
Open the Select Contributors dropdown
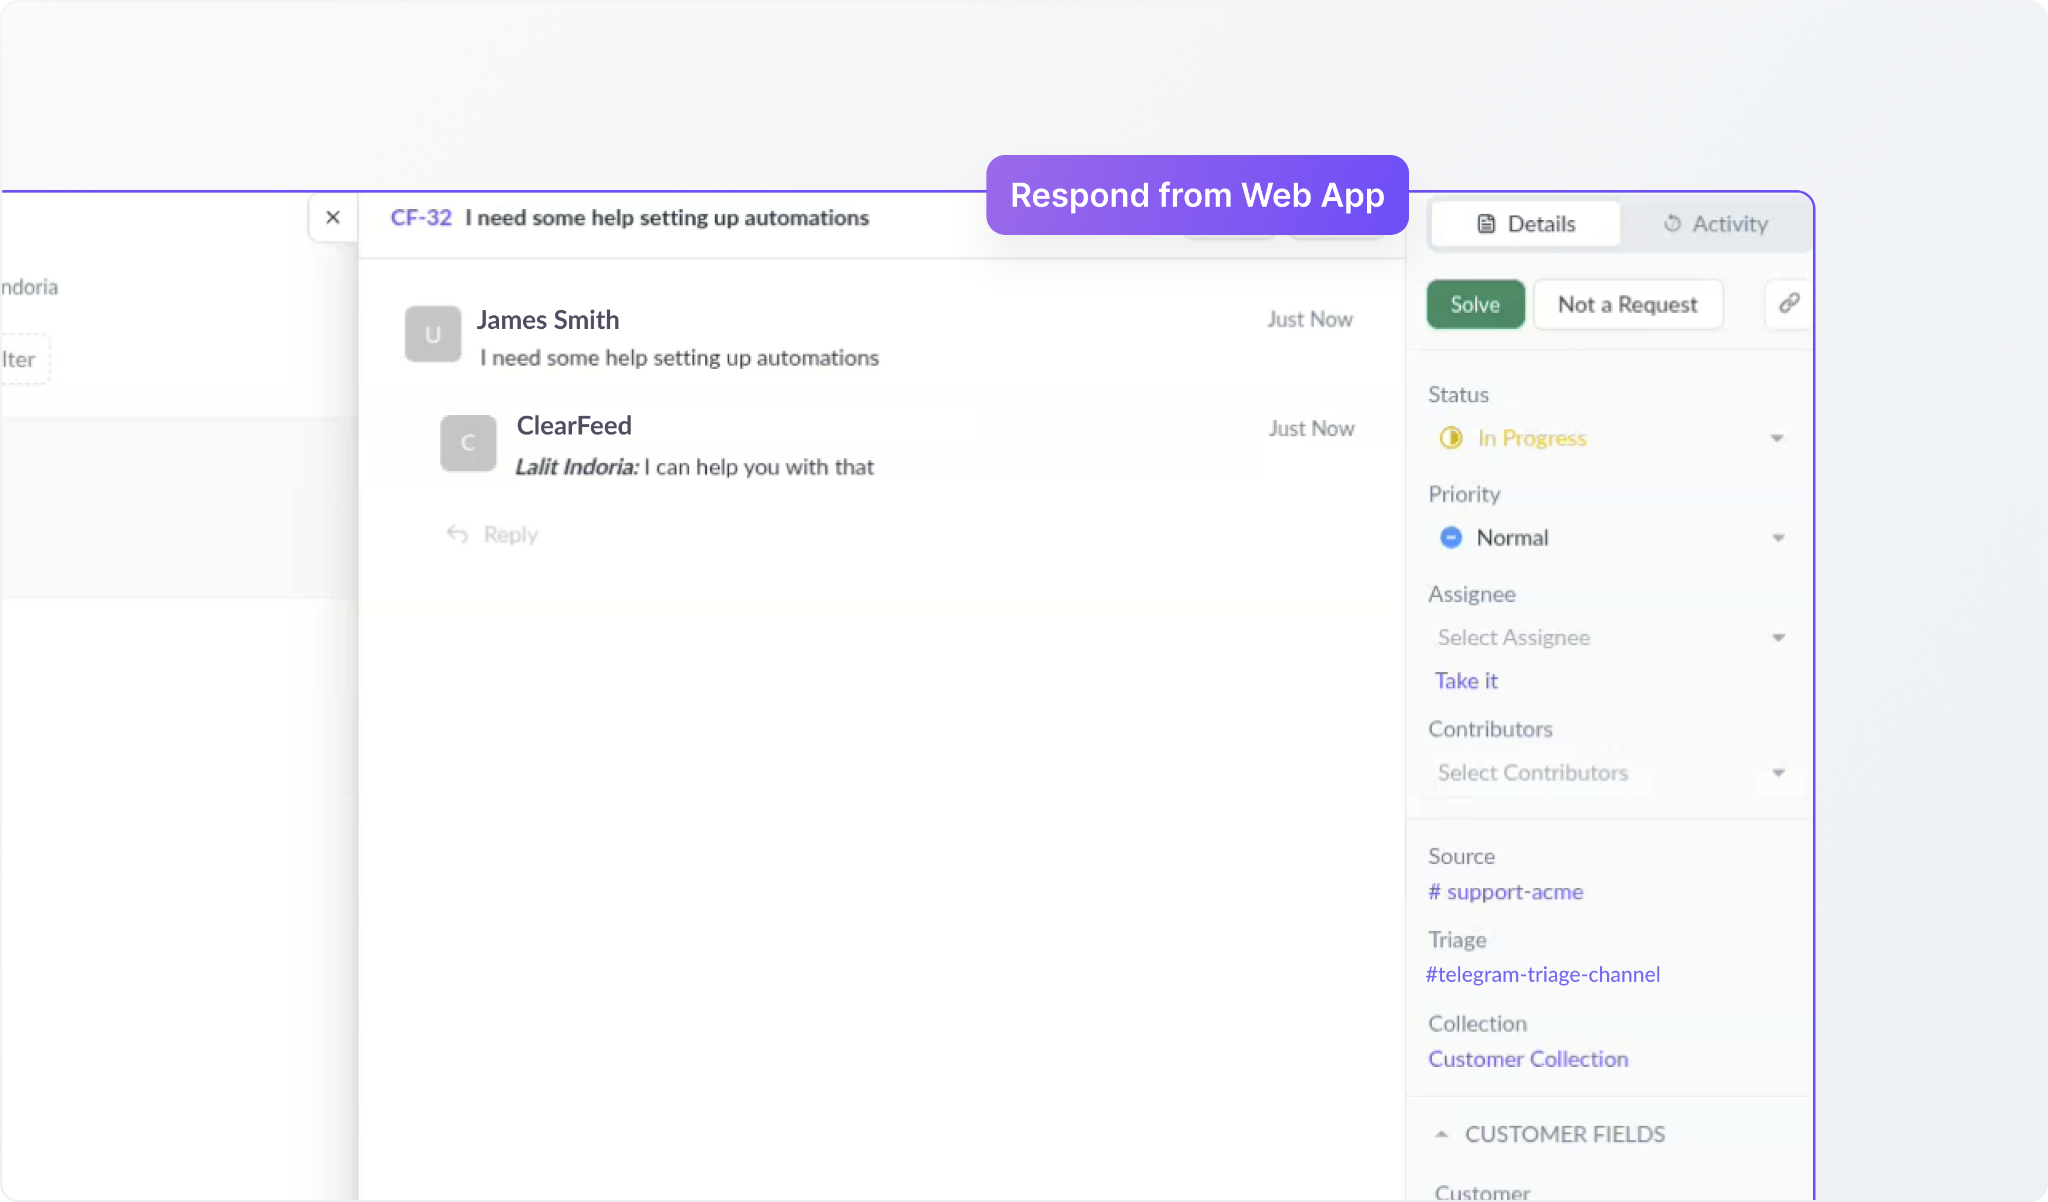coord(1610,772)
